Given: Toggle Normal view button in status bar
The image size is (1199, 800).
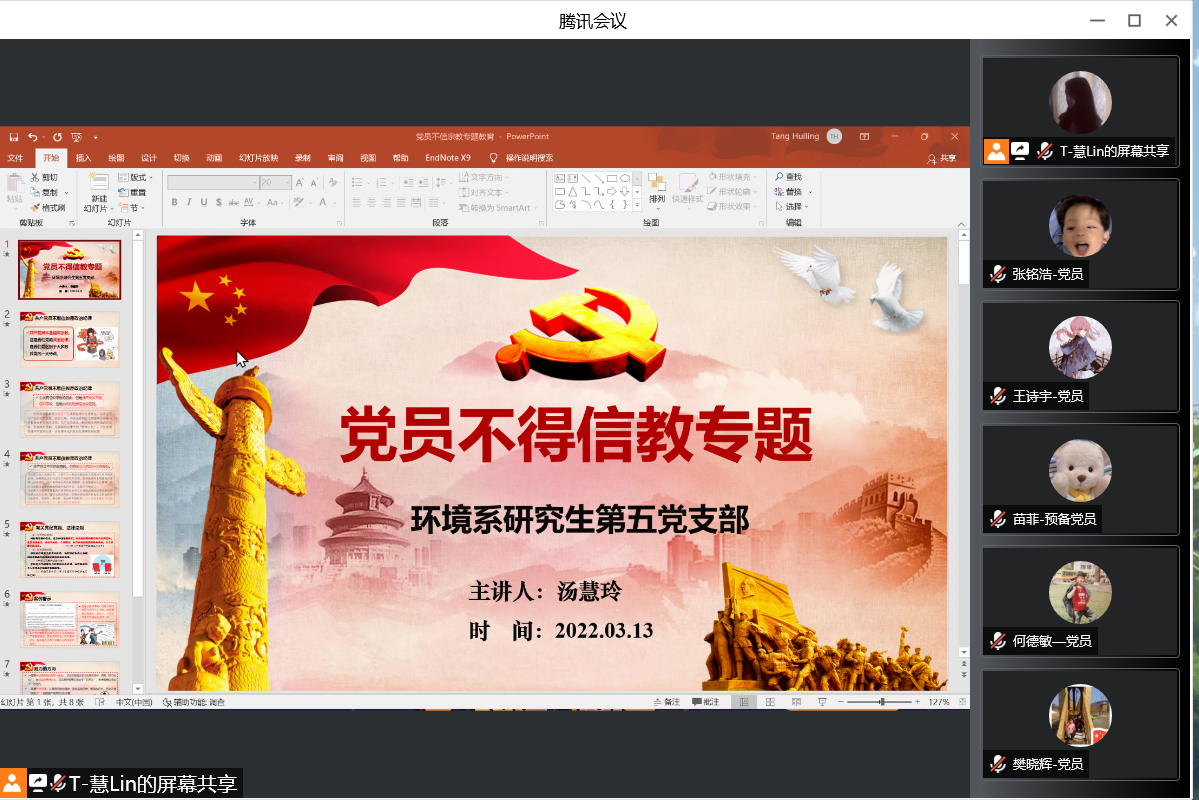Looking at the screenshot, I should tap(742, 702).
